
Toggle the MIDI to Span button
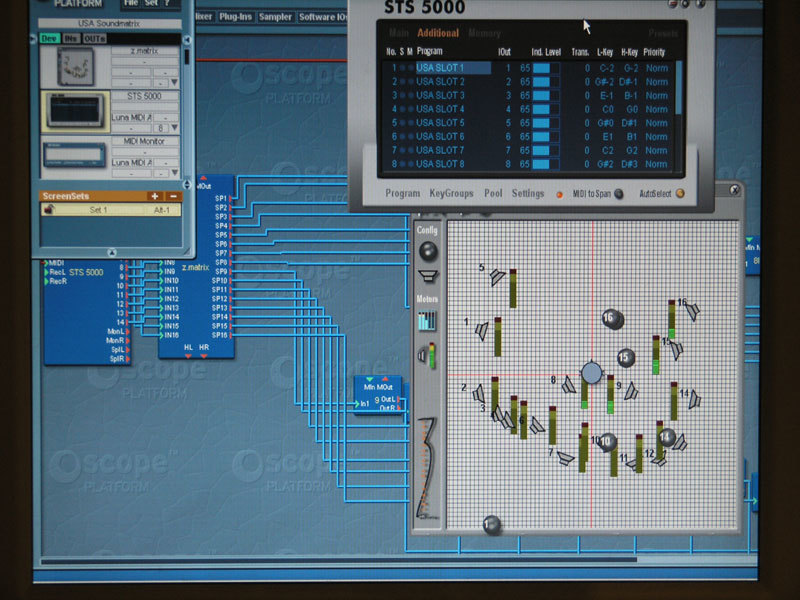(x=618, y=194)
